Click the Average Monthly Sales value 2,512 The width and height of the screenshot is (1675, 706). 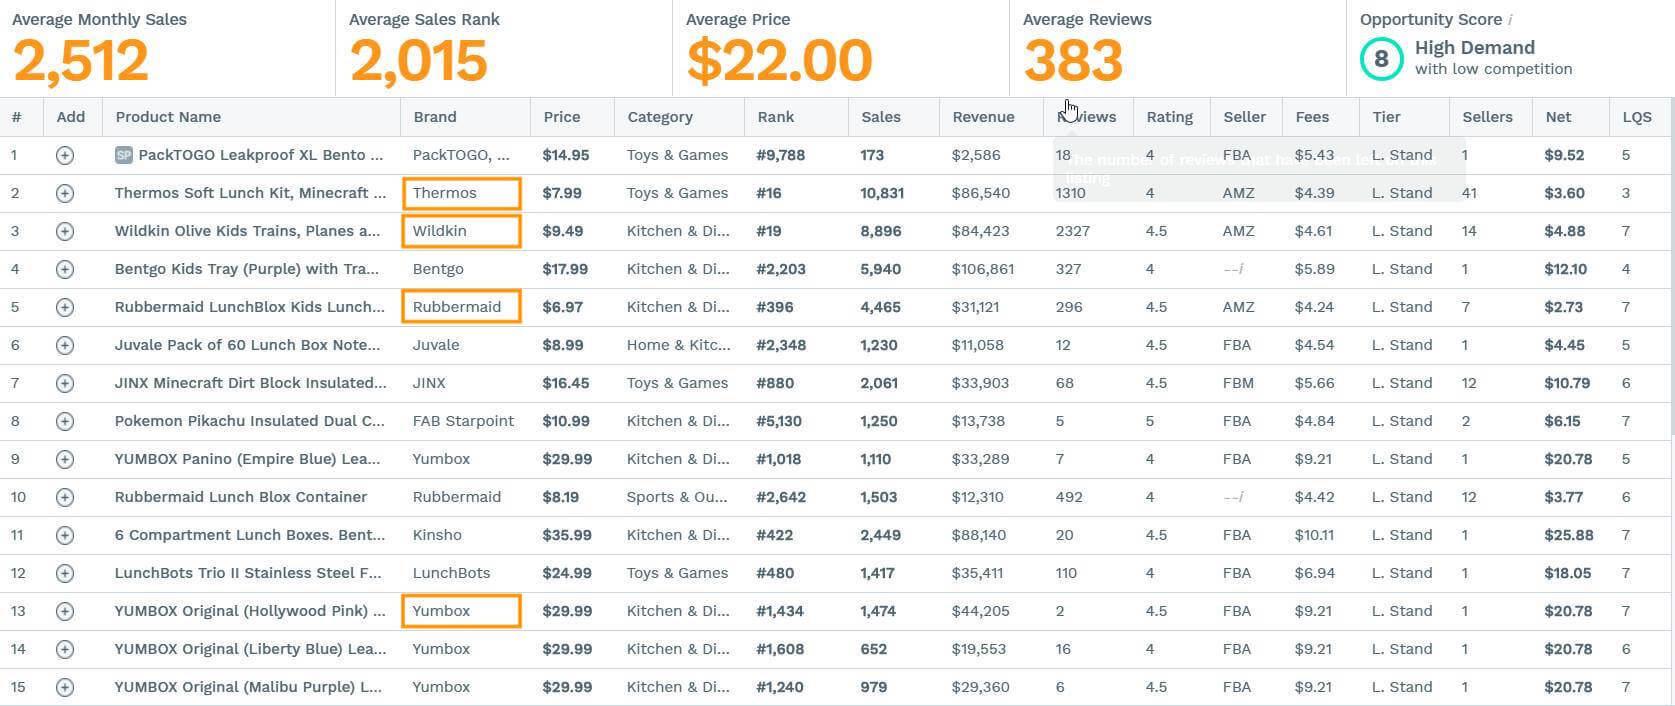pyautogui.click(x=80, y=61)
